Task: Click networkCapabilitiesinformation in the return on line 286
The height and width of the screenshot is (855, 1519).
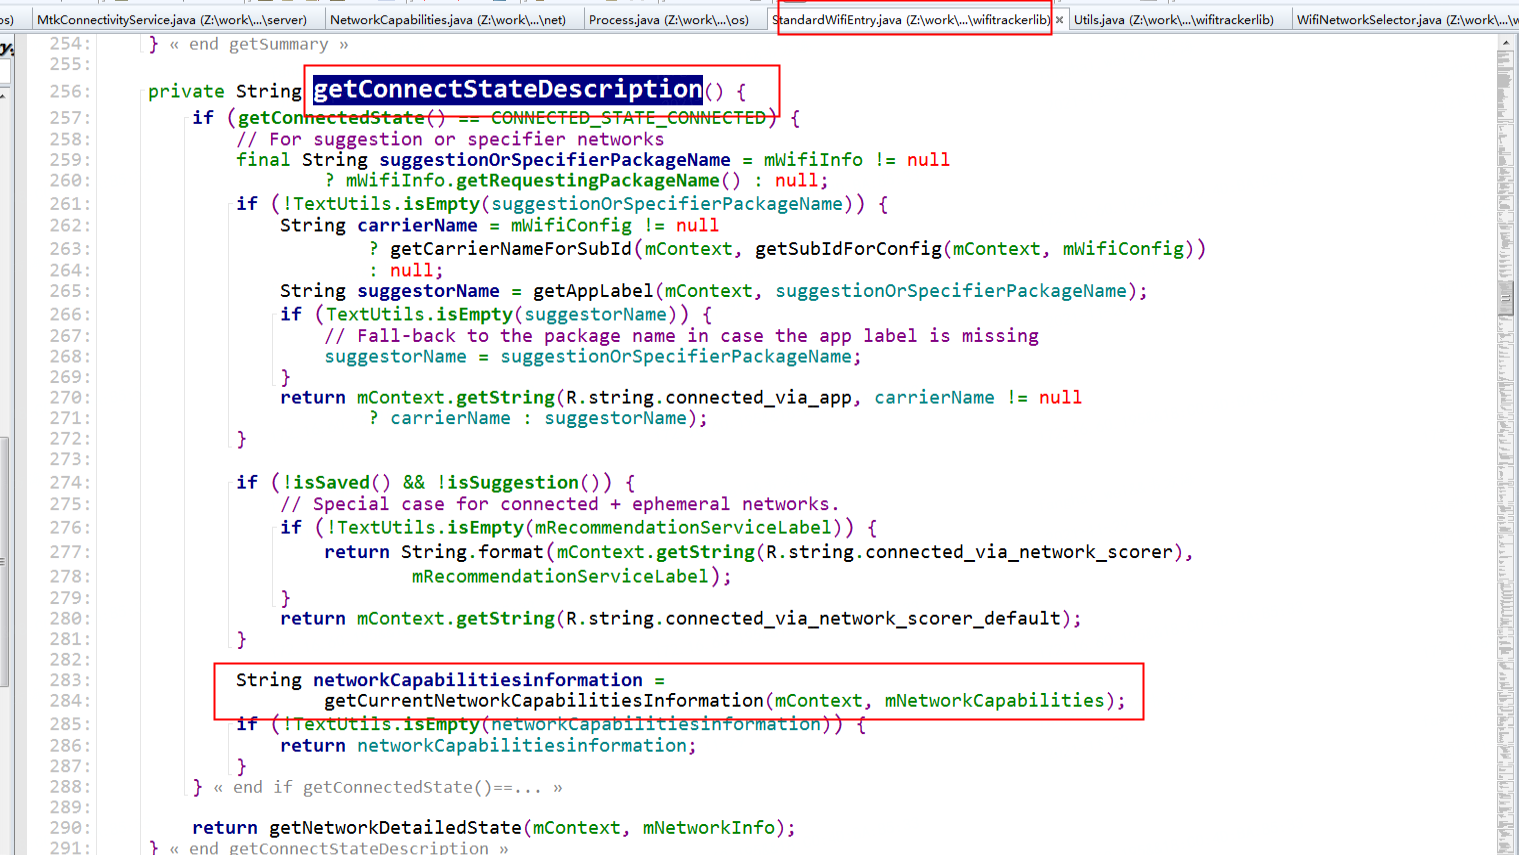Action: 522,746
